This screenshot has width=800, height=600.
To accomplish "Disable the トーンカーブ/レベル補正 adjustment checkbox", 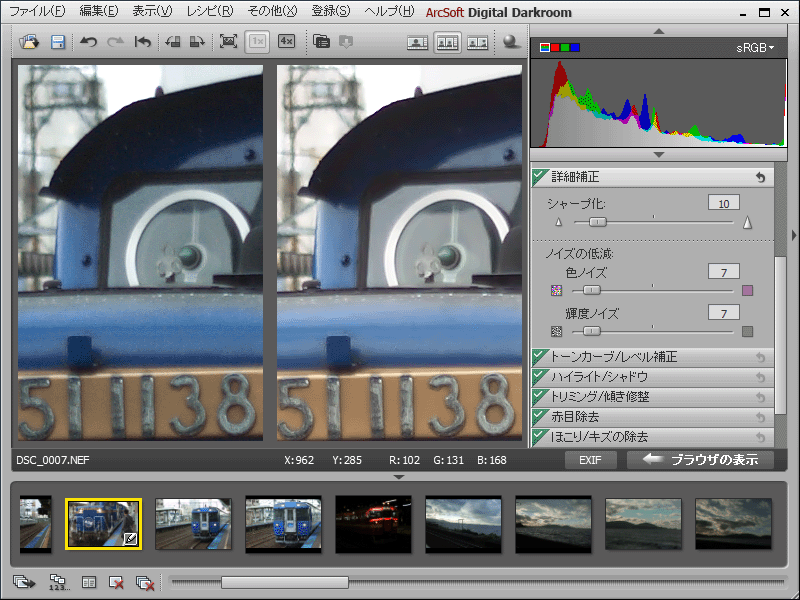I will tap(539, 357).
